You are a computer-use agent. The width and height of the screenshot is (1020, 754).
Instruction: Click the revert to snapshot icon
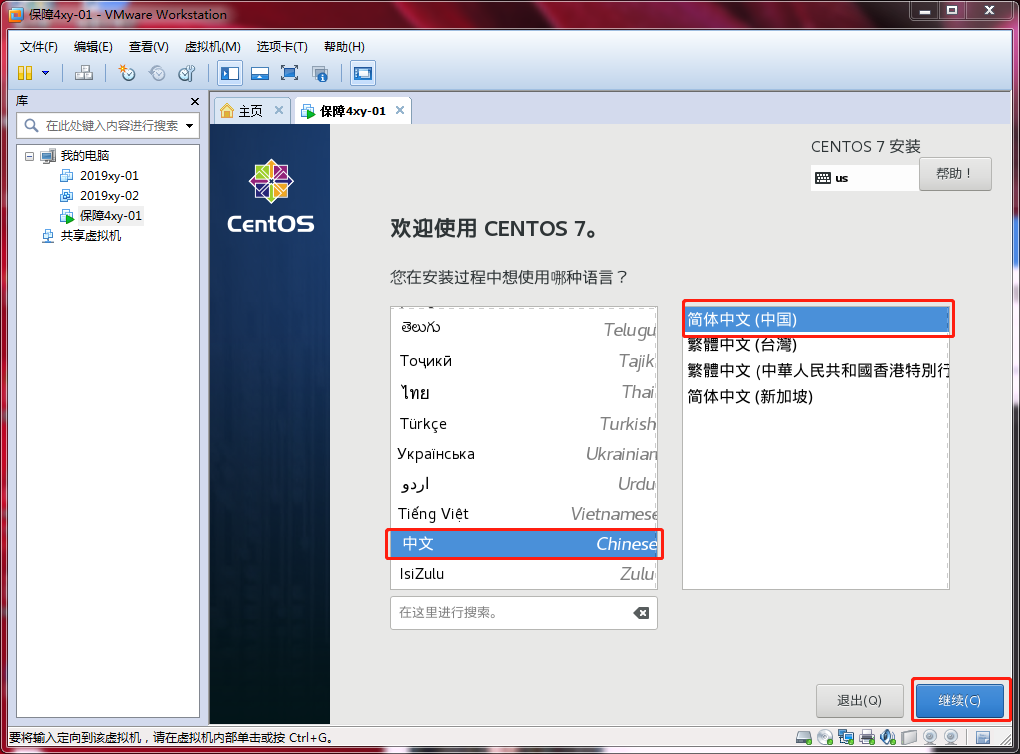click(157, 73)
